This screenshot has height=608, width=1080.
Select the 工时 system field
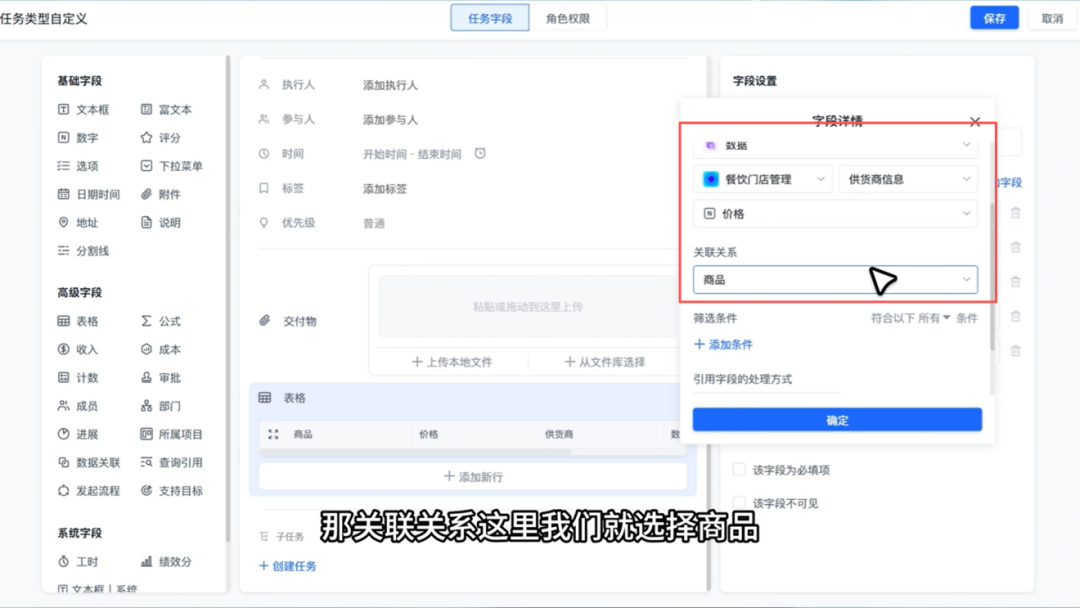tap(78, 561)
